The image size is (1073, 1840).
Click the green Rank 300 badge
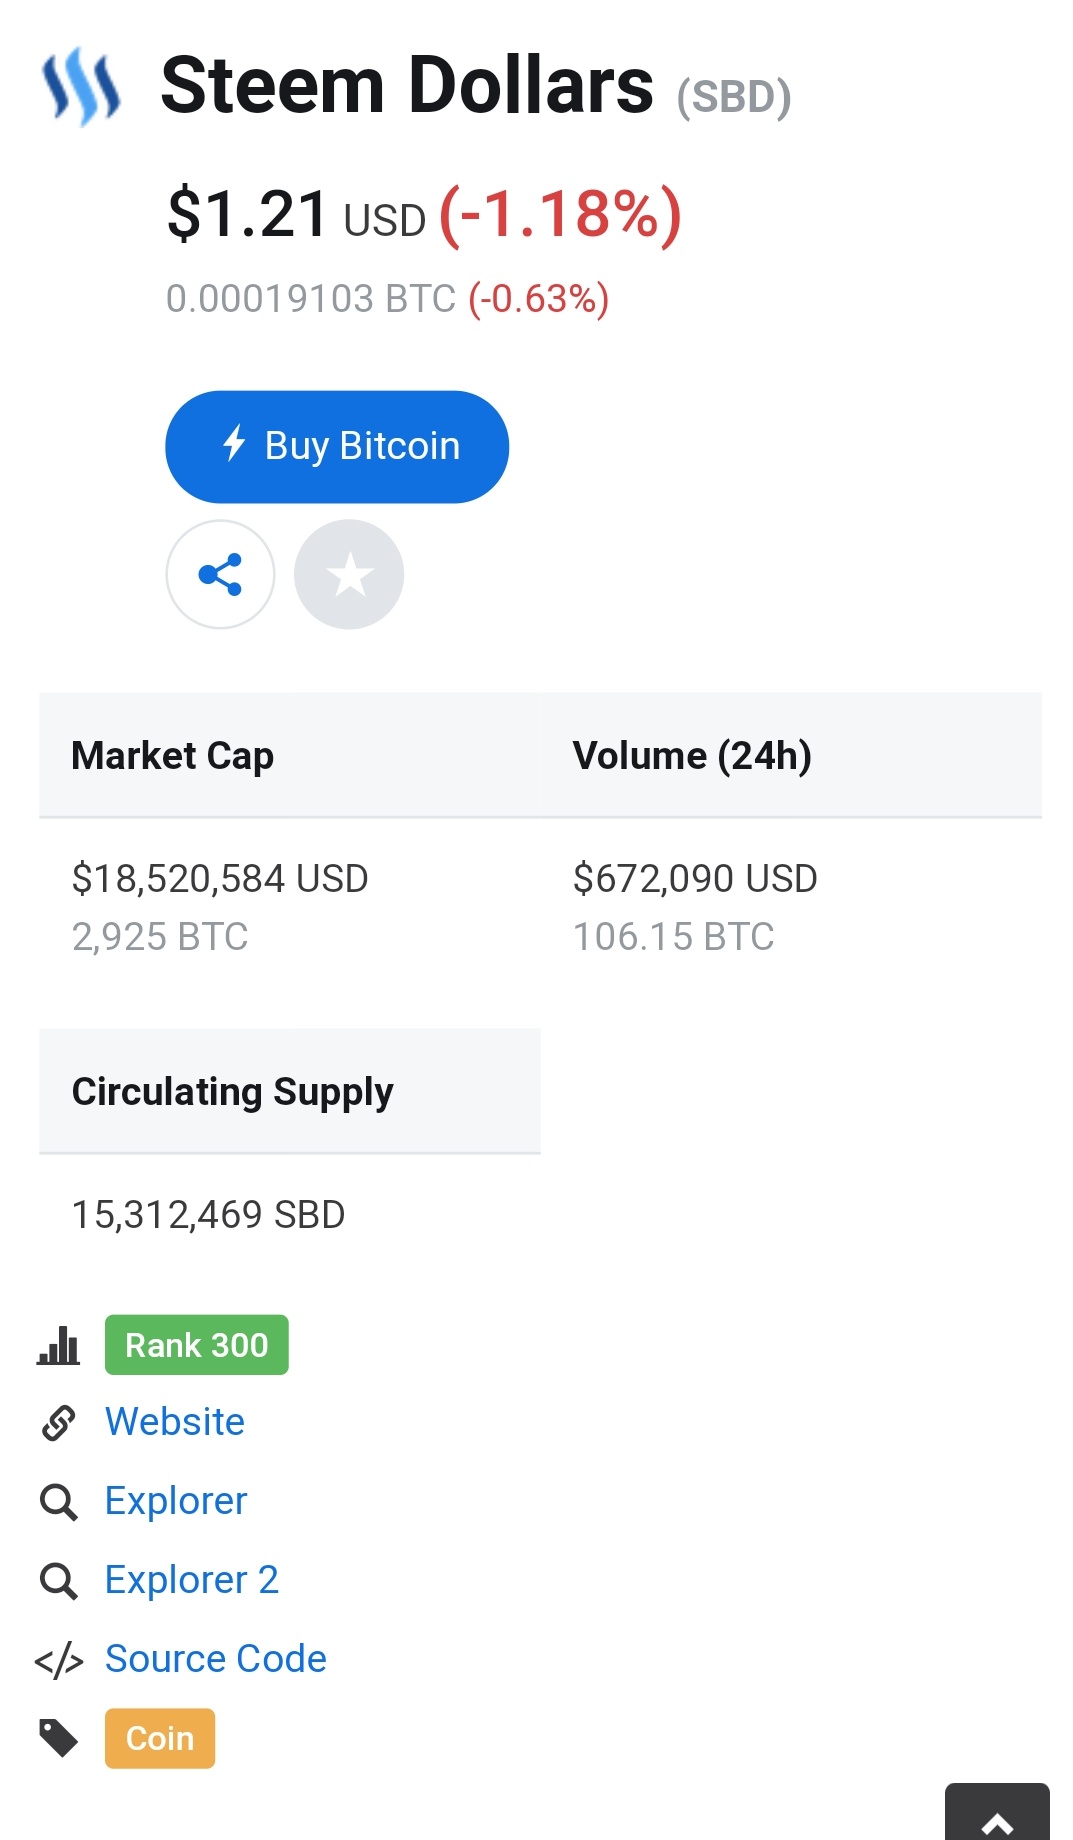pos(197,1345)
